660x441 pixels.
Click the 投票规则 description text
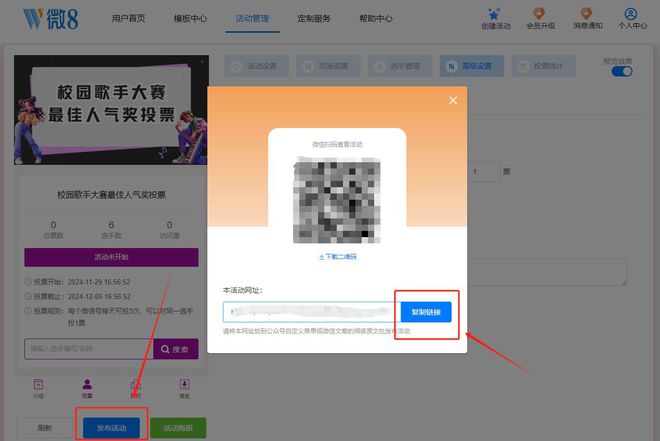pyautogui.click(x=130, y=317)
